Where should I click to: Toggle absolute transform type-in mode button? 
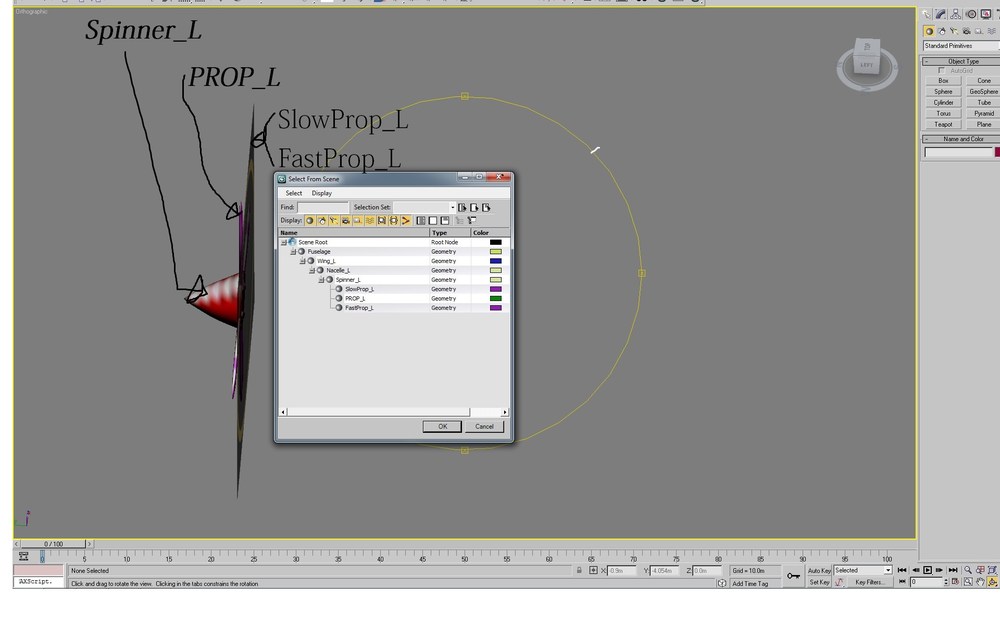tap(593, 570)
